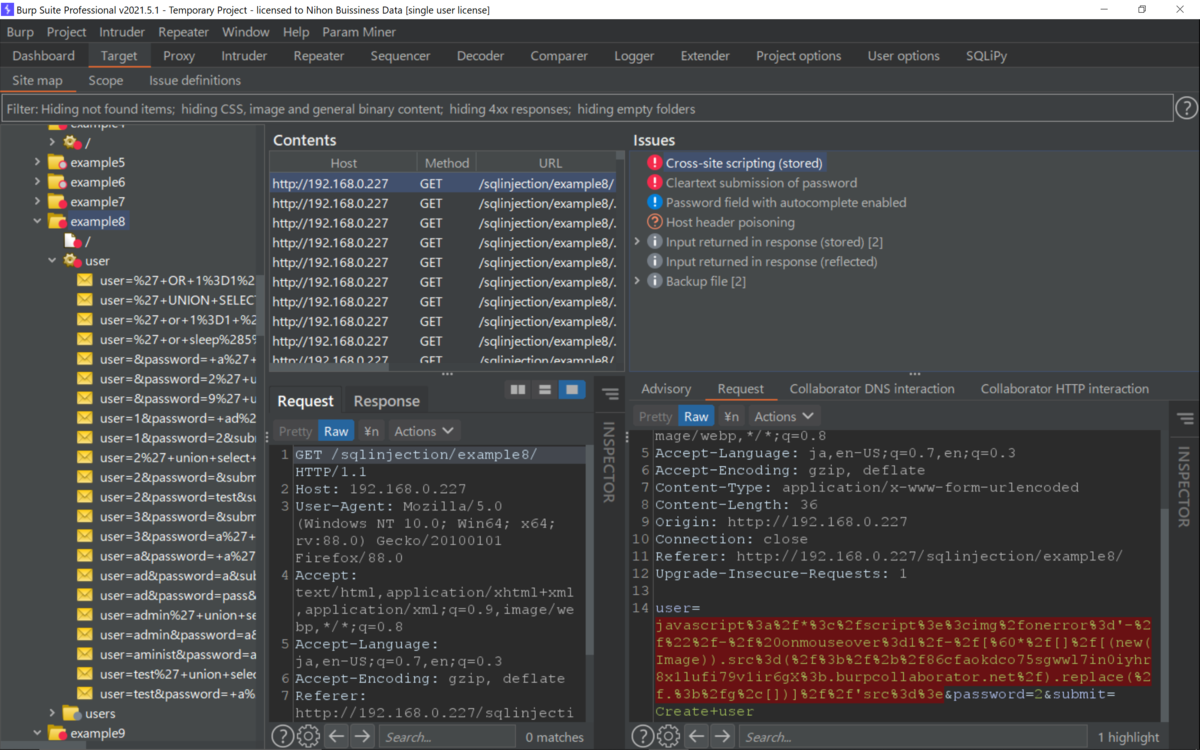Sort contents by Method column
1200x750 pixels.
446,163
